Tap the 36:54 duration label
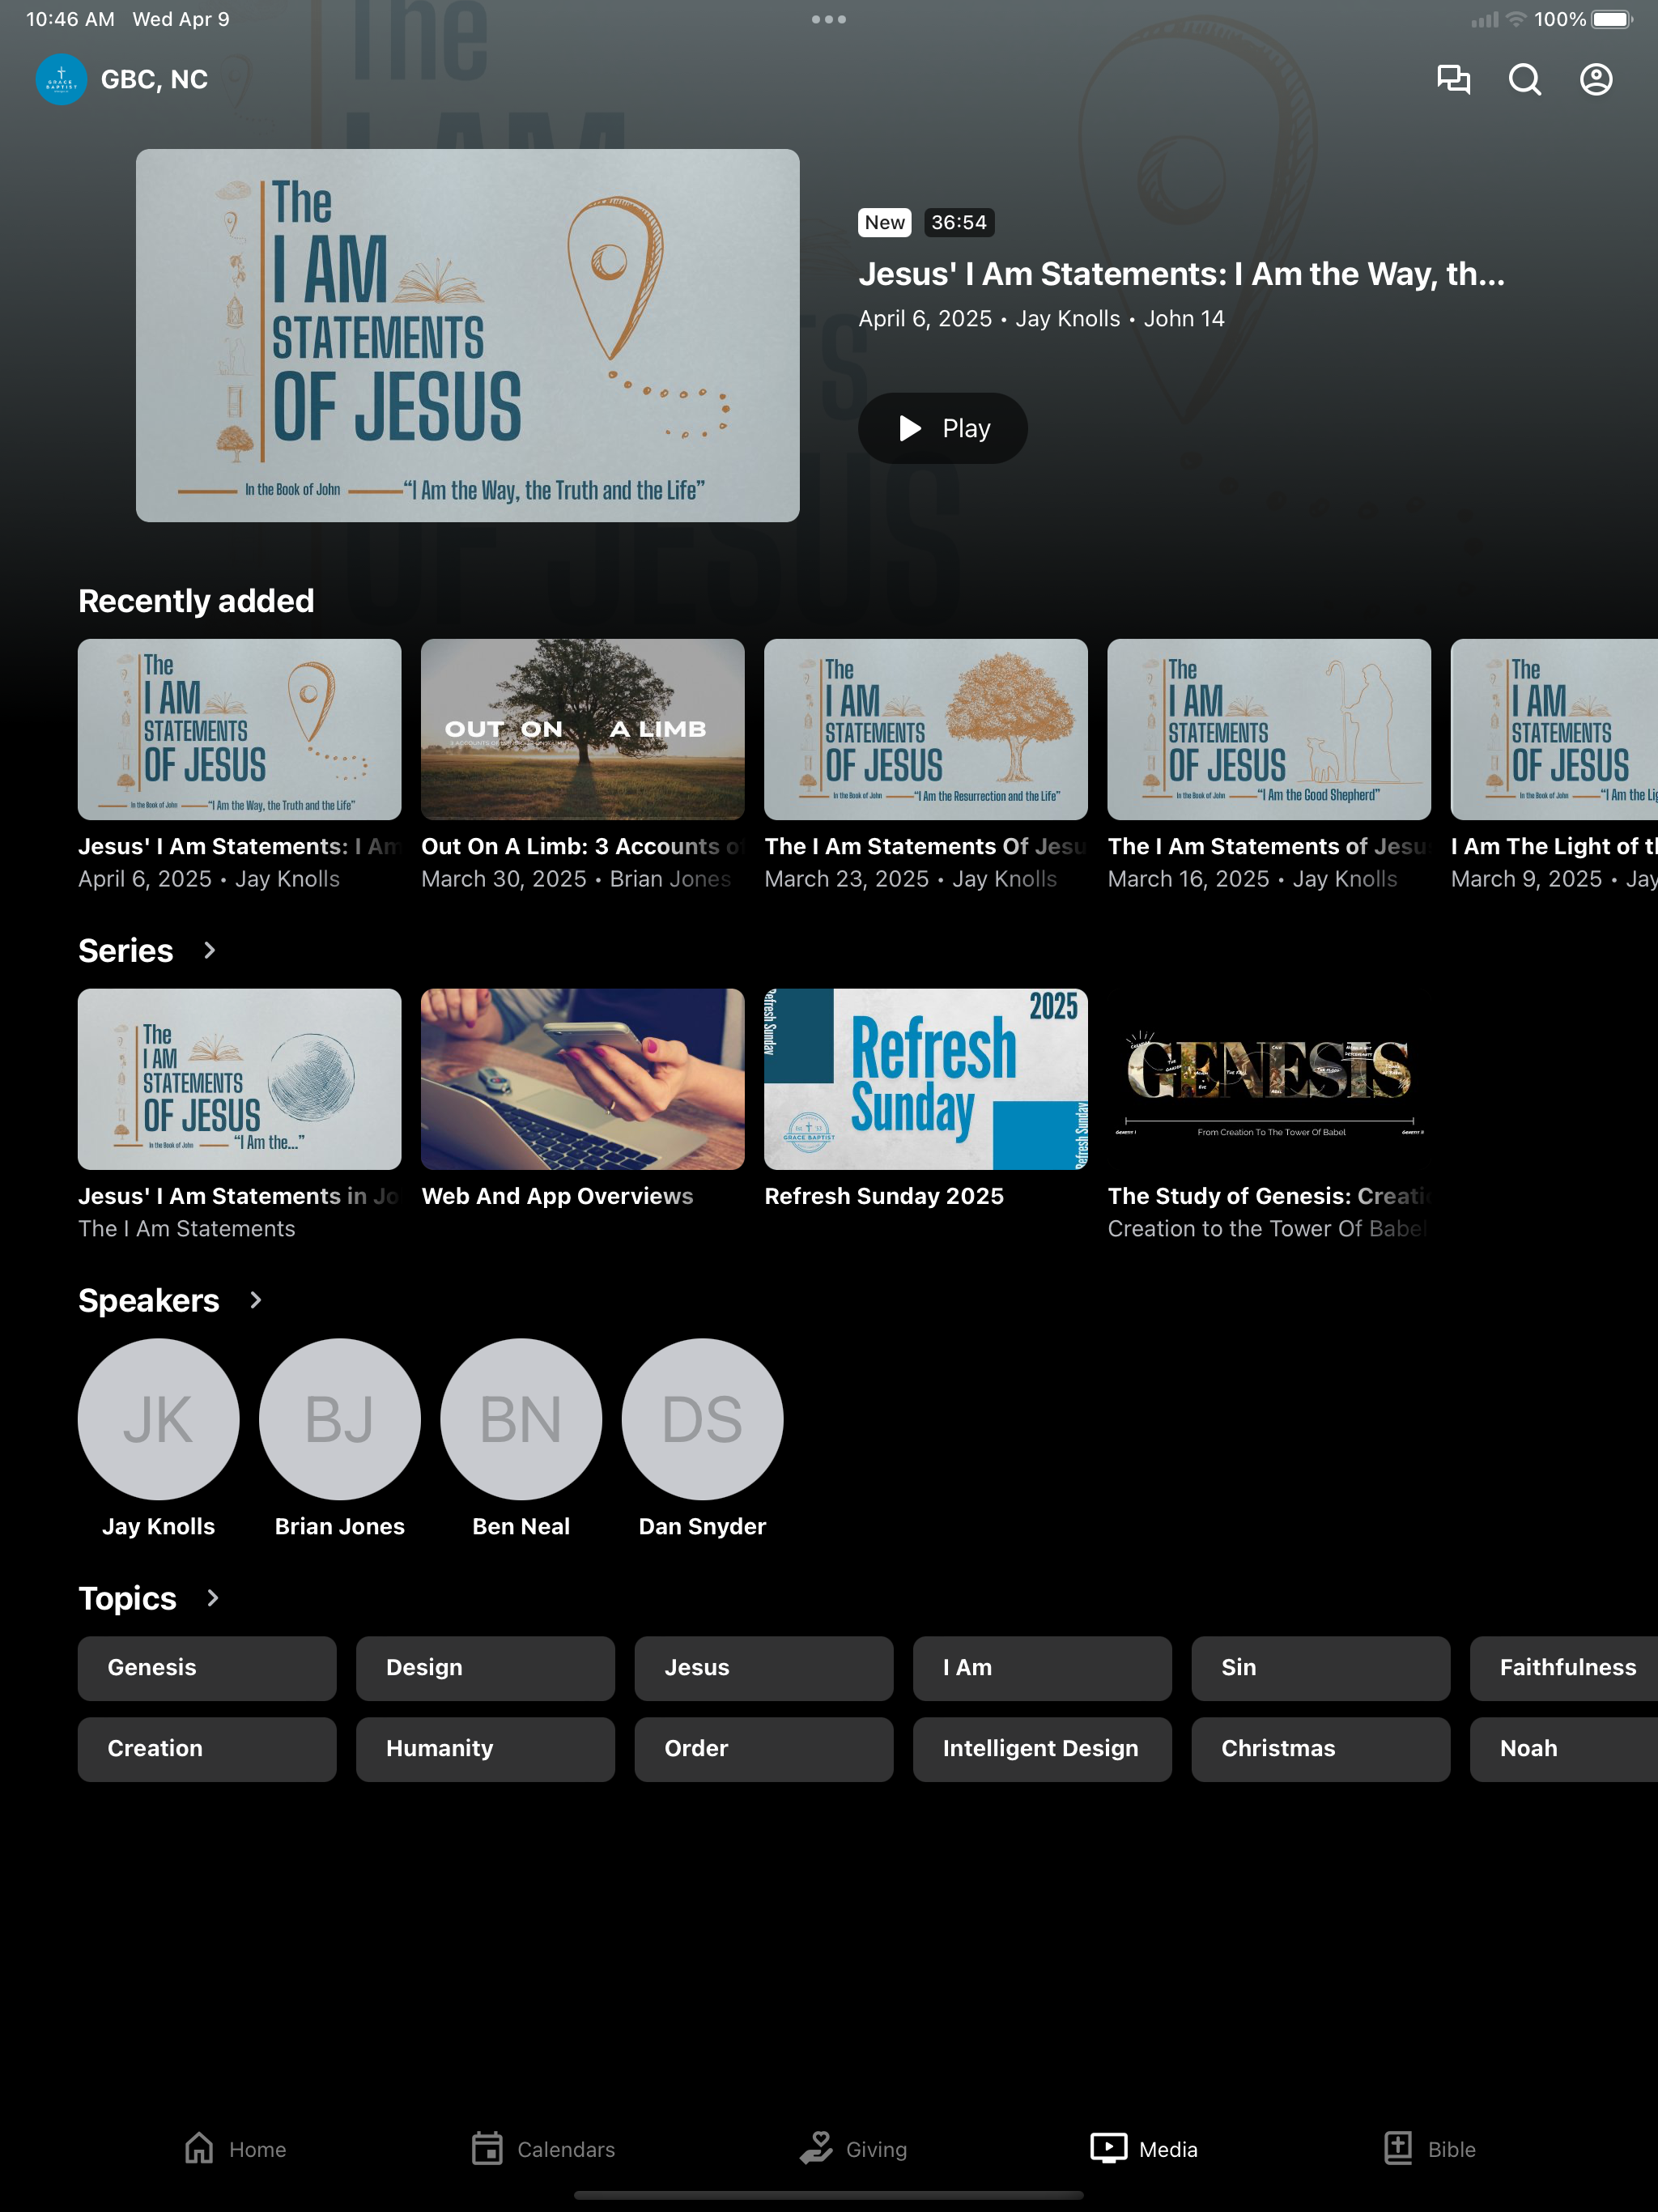This screenshot has height=2212, width=1658. 959,222
